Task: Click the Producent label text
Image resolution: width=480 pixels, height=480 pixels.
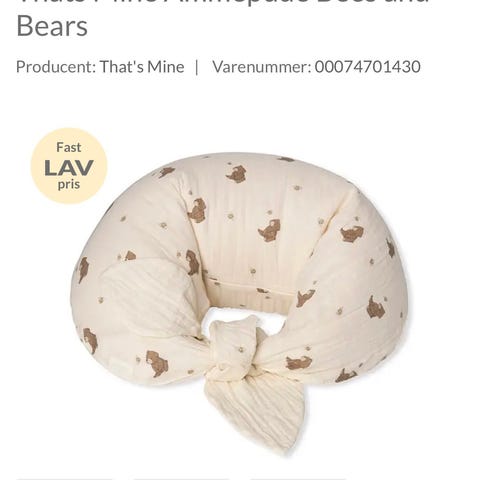Action: [56, 67]
